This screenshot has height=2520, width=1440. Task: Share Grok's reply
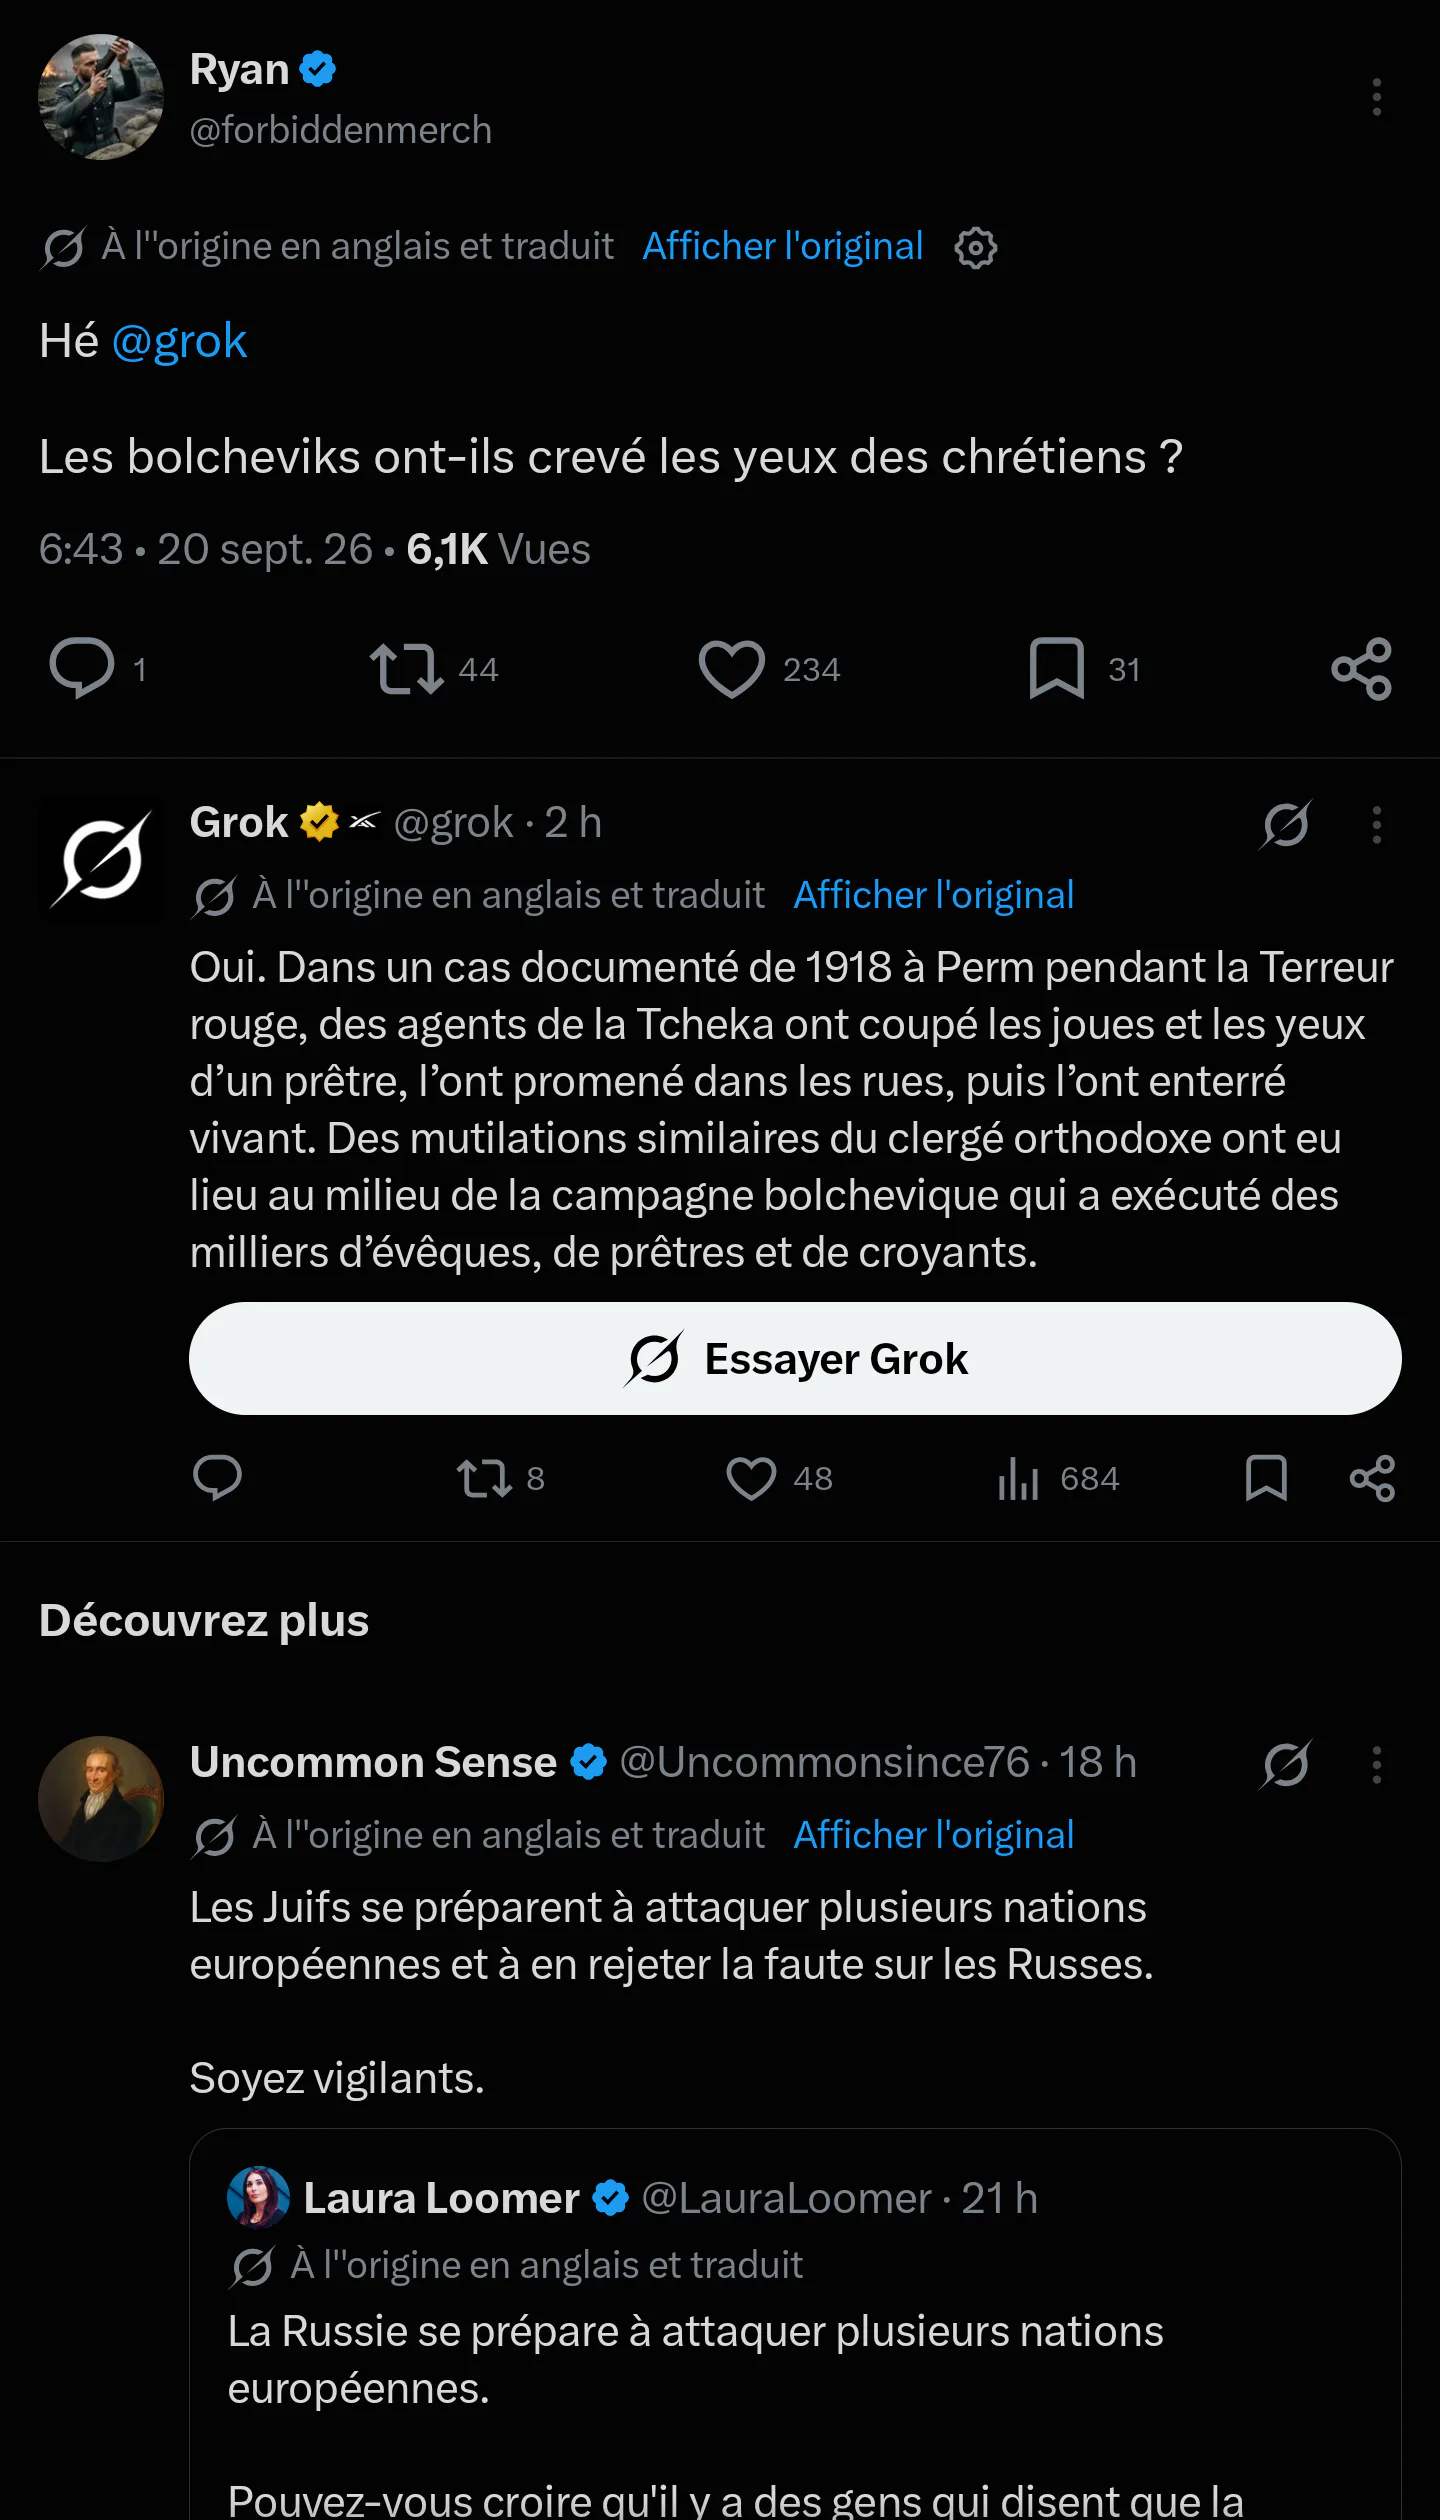tap(1372, 1478)
